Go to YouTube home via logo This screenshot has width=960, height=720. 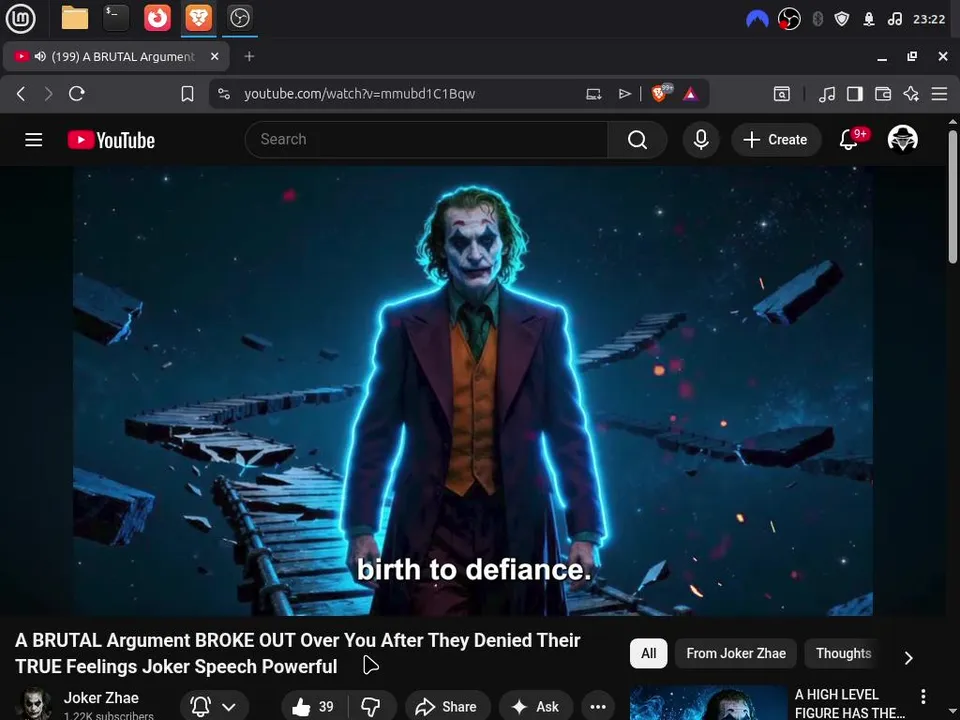111,140
